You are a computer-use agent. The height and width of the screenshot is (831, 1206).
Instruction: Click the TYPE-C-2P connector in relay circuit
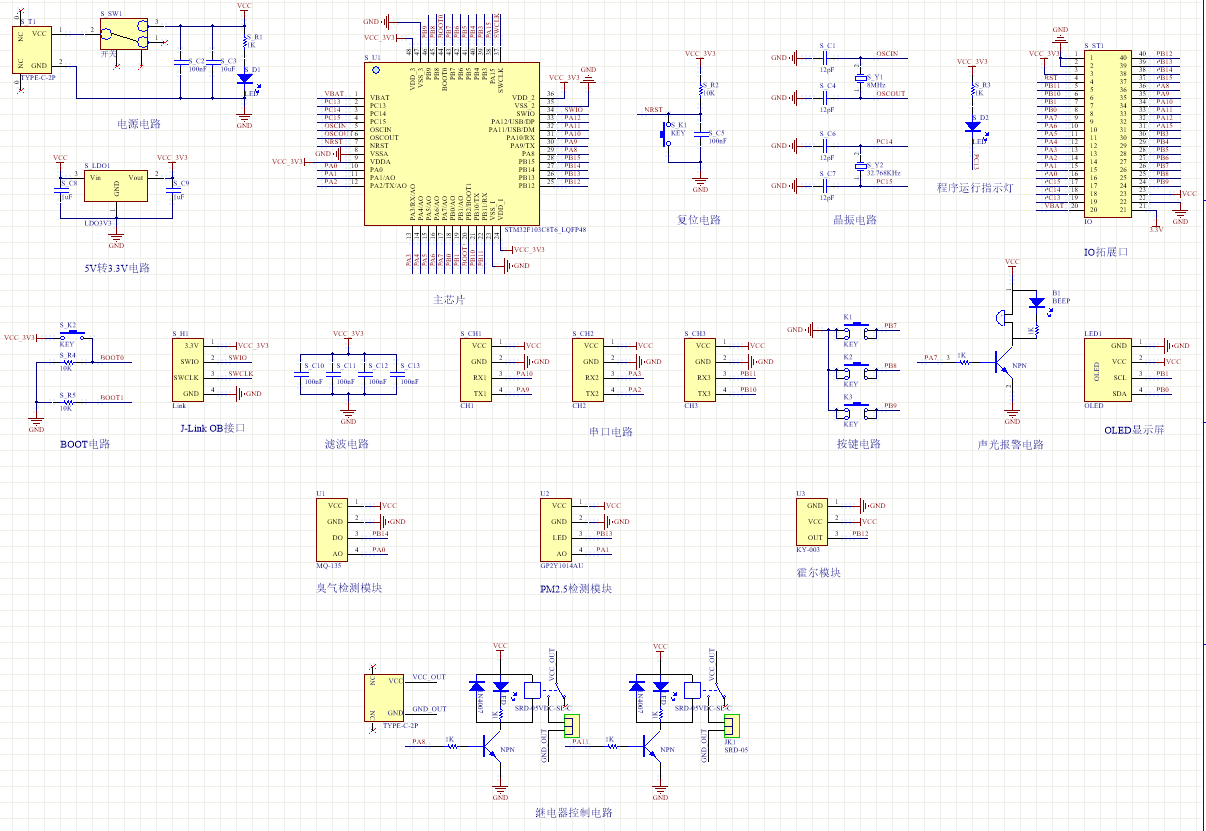tap(386, 697)
